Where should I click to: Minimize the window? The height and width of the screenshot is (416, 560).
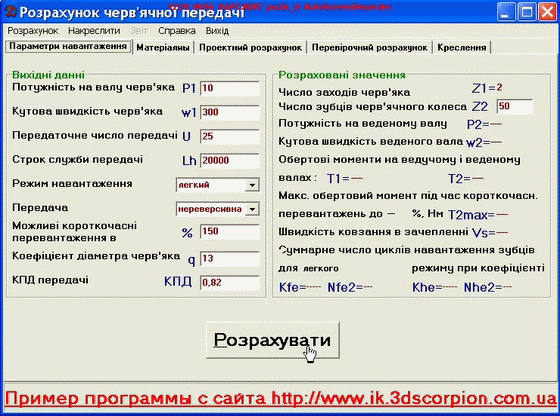pyautogui.click(x=506, y=12)
